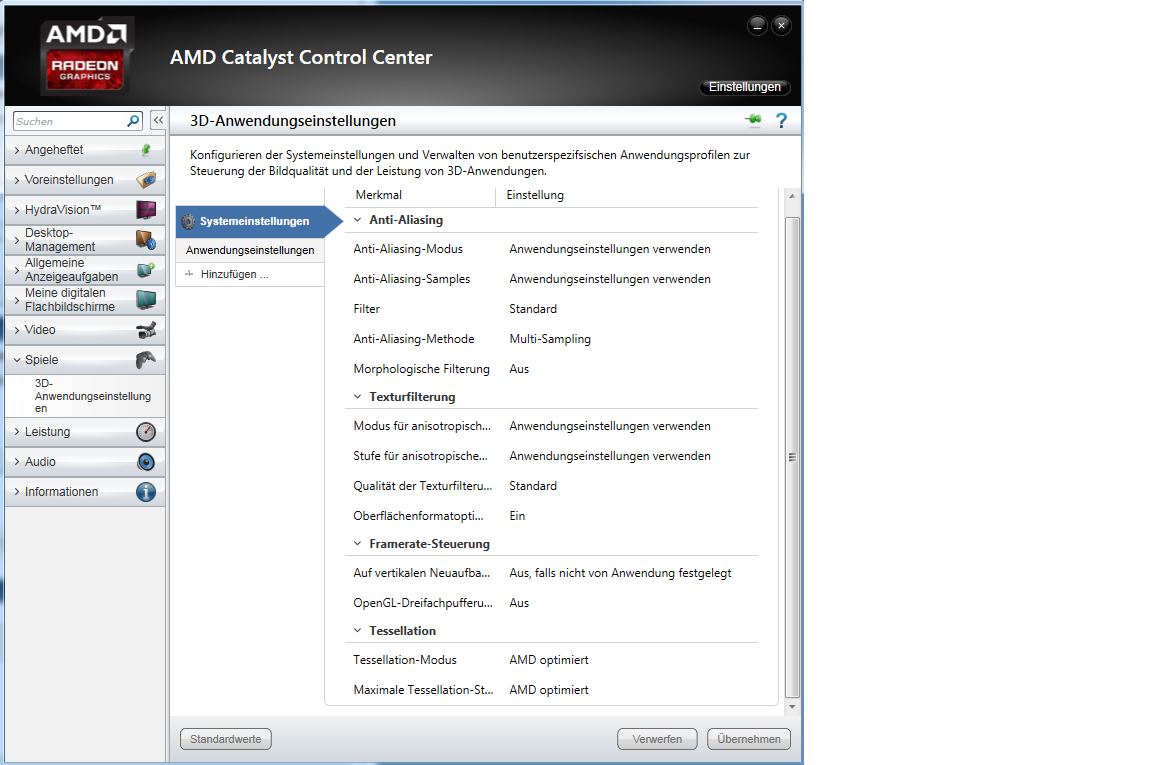
Task: Click the Übernehmen button
Action: point(749,739)
